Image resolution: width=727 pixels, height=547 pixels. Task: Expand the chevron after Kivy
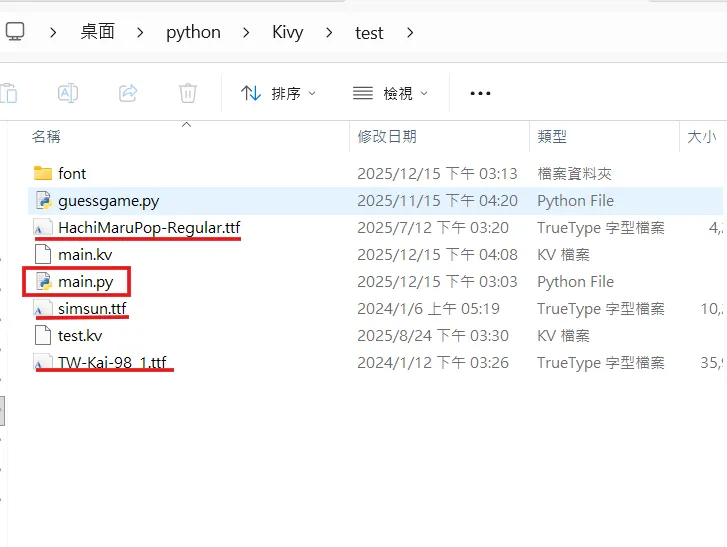(329, 32)
